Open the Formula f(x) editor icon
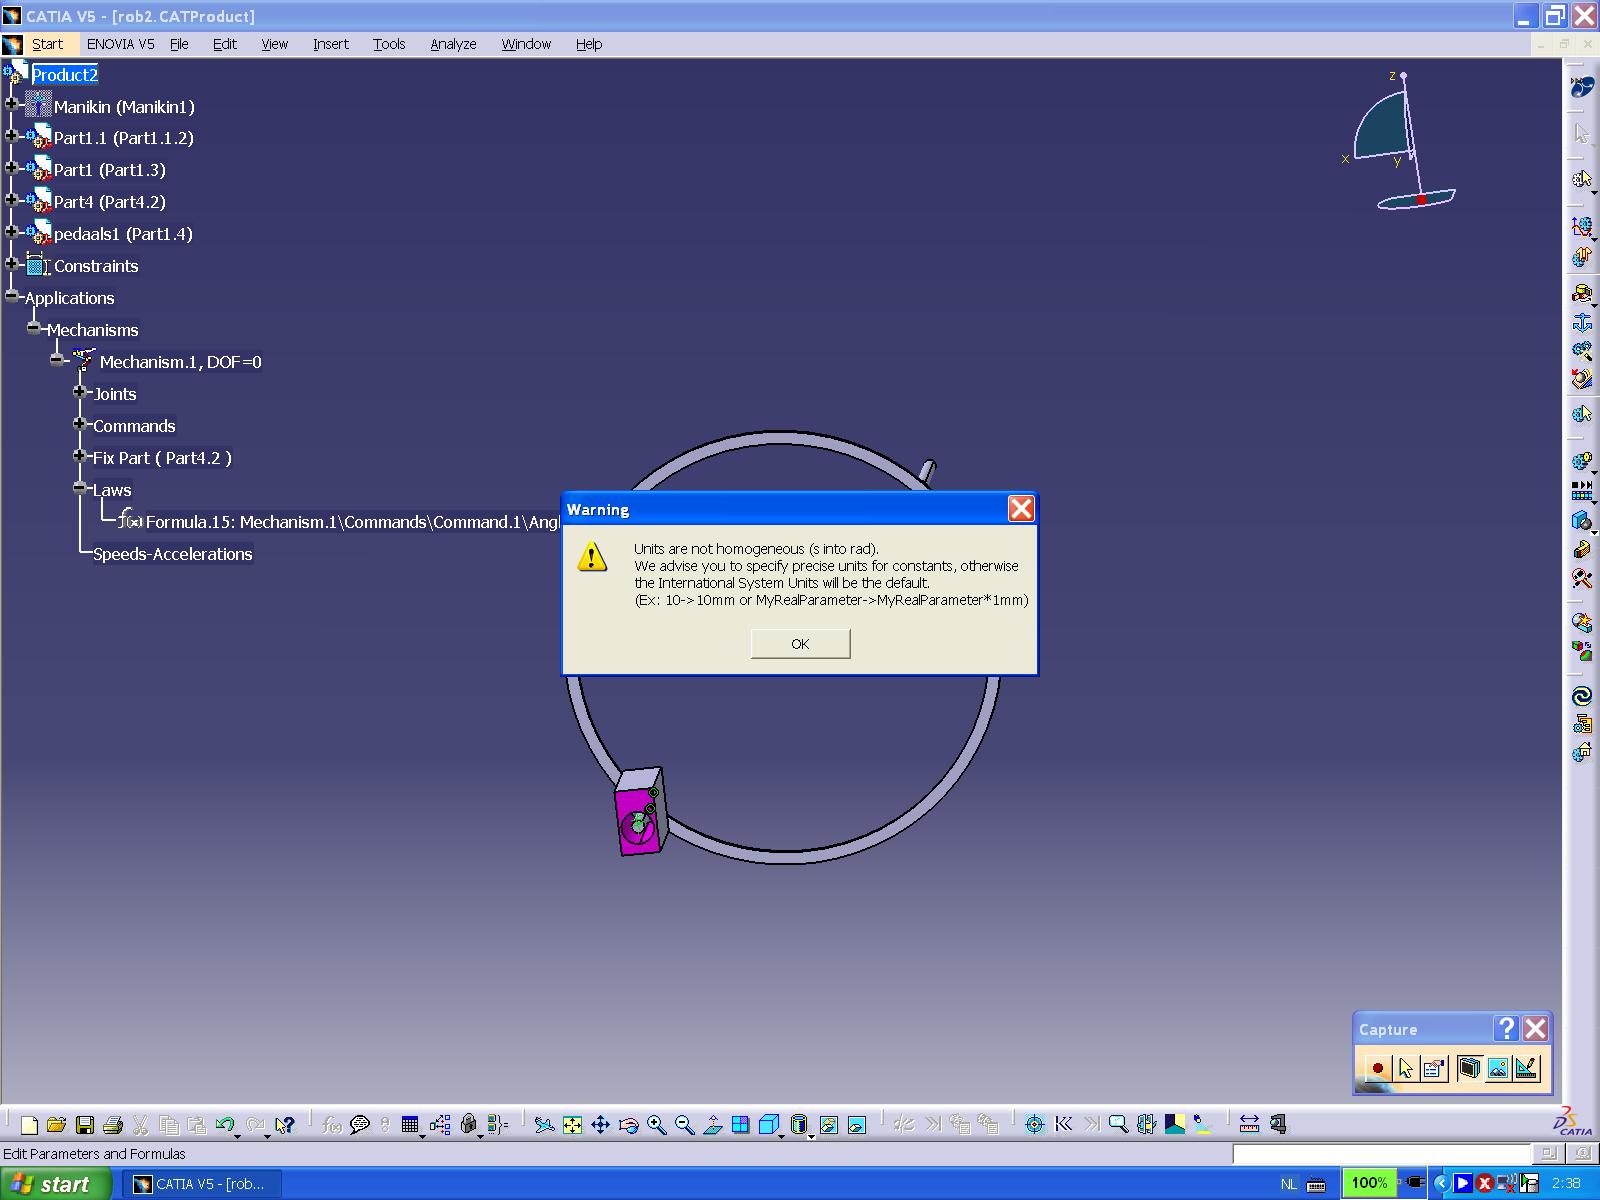 [x=332, y=1125]
